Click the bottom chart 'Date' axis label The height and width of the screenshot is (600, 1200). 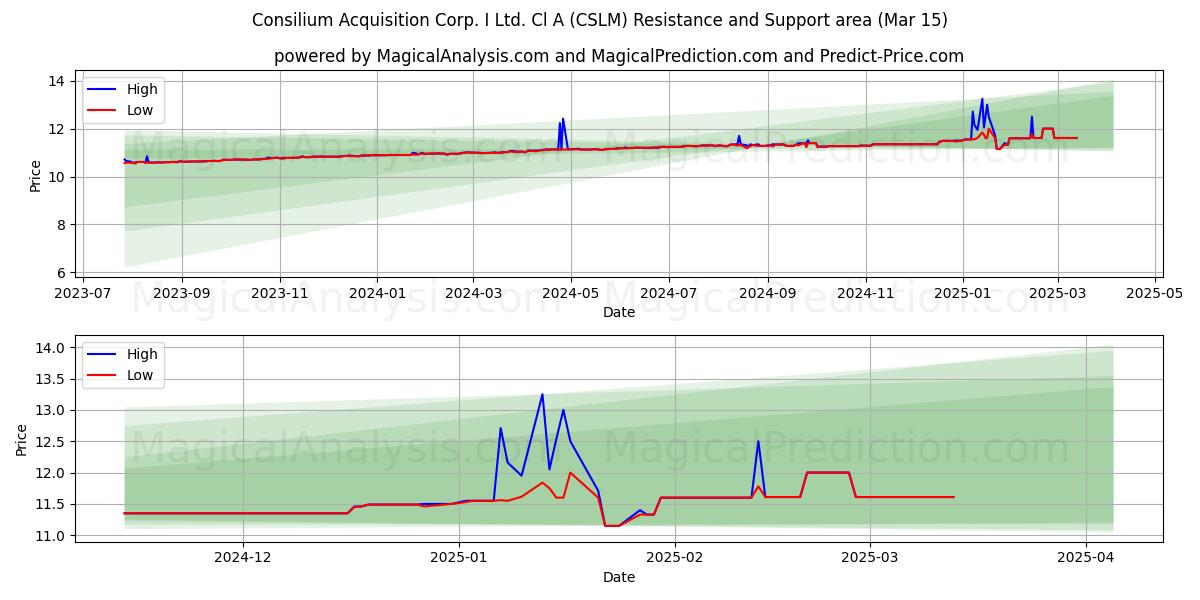click(619, 577)
